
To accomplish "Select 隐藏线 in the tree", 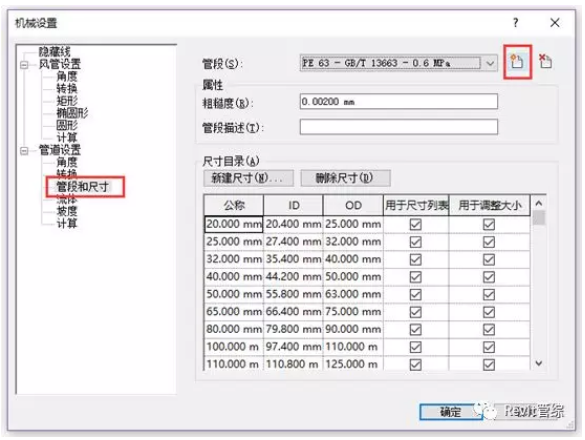I will click(54, 52).
